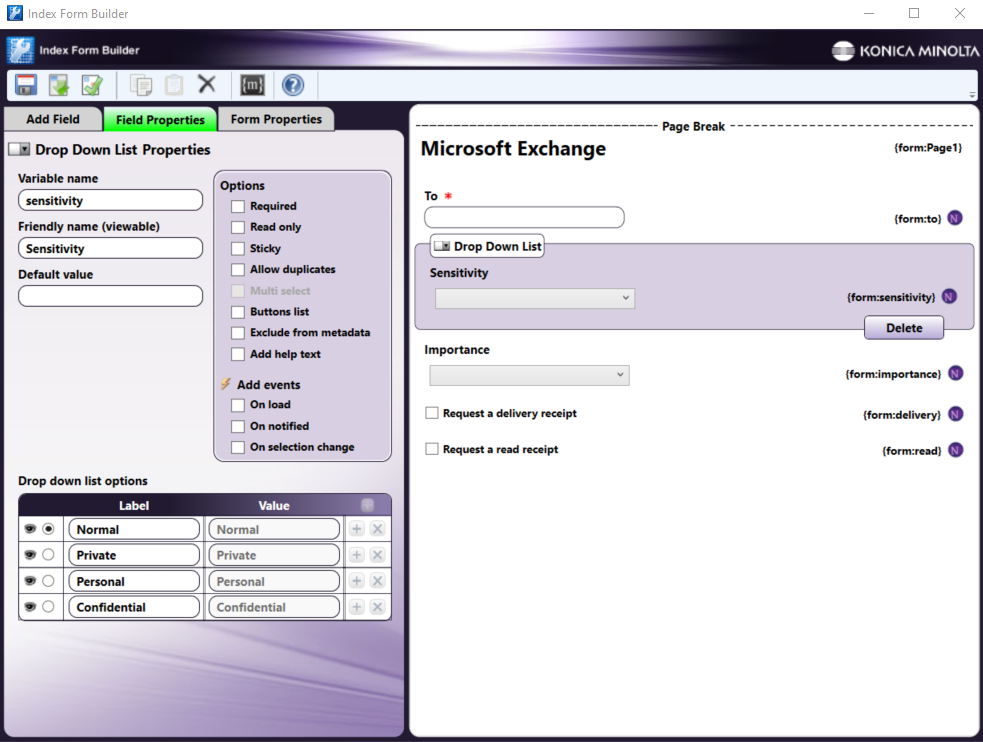Remove the Private option row
The width and height of the screenshot is (983, 742).
coord(377,555)
